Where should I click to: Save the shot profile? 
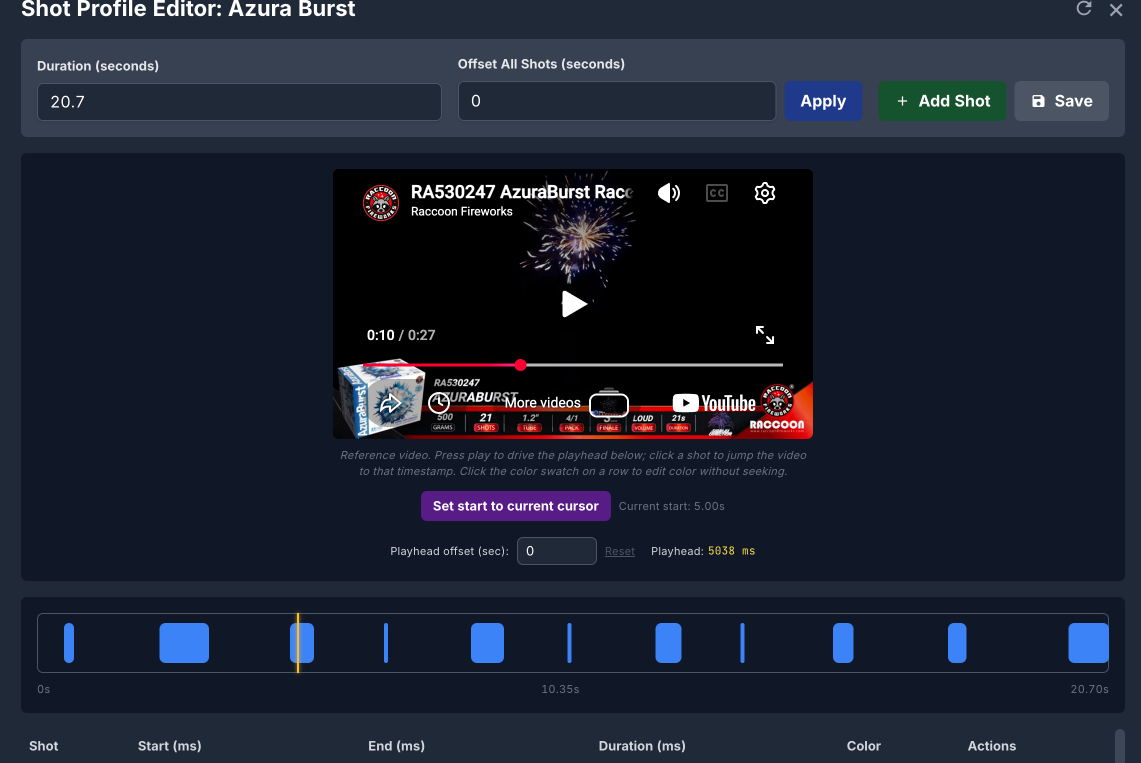click(x=1062, y=101)
